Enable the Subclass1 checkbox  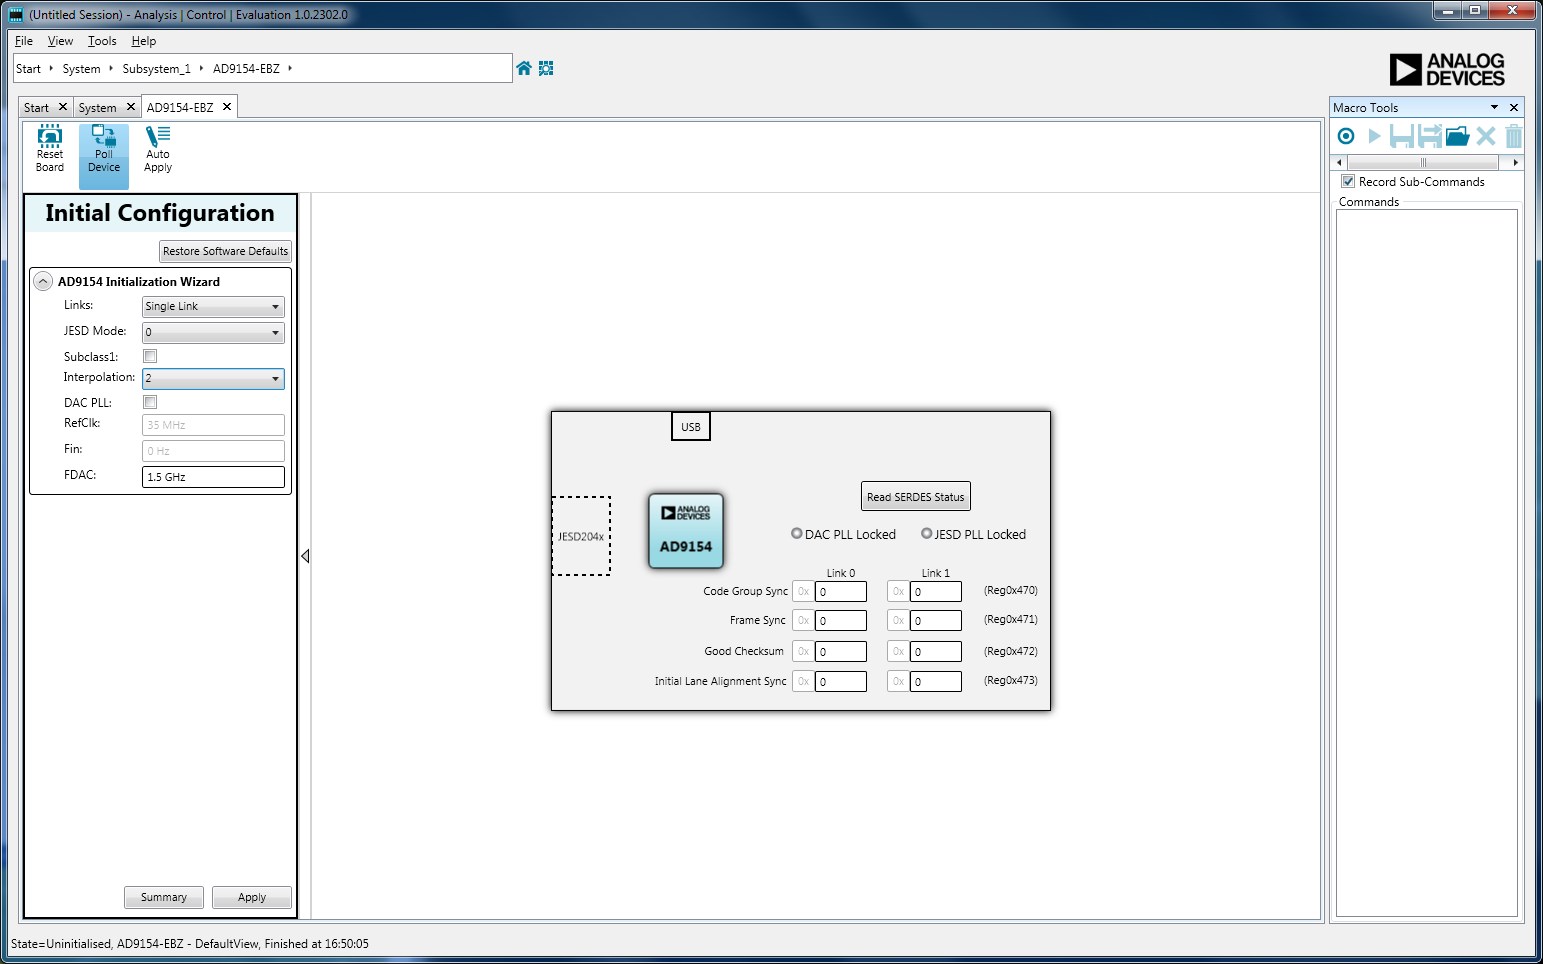point(150,356)
